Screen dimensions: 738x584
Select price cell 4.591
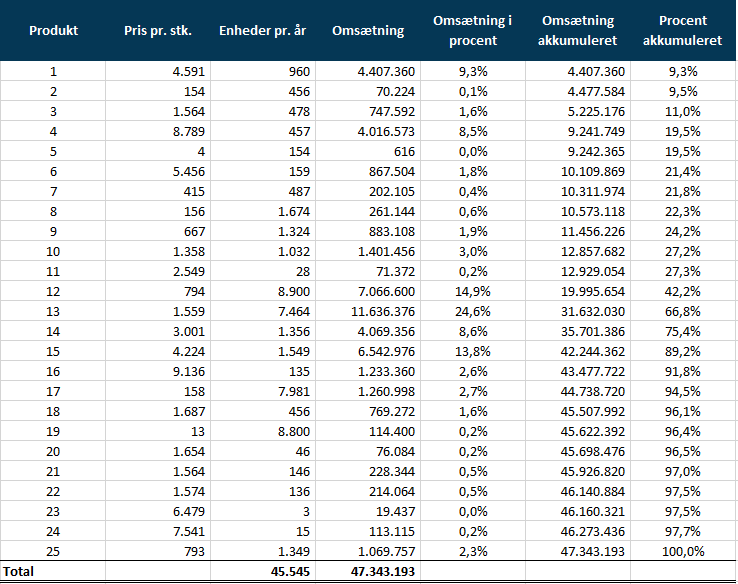click(189, 72)
